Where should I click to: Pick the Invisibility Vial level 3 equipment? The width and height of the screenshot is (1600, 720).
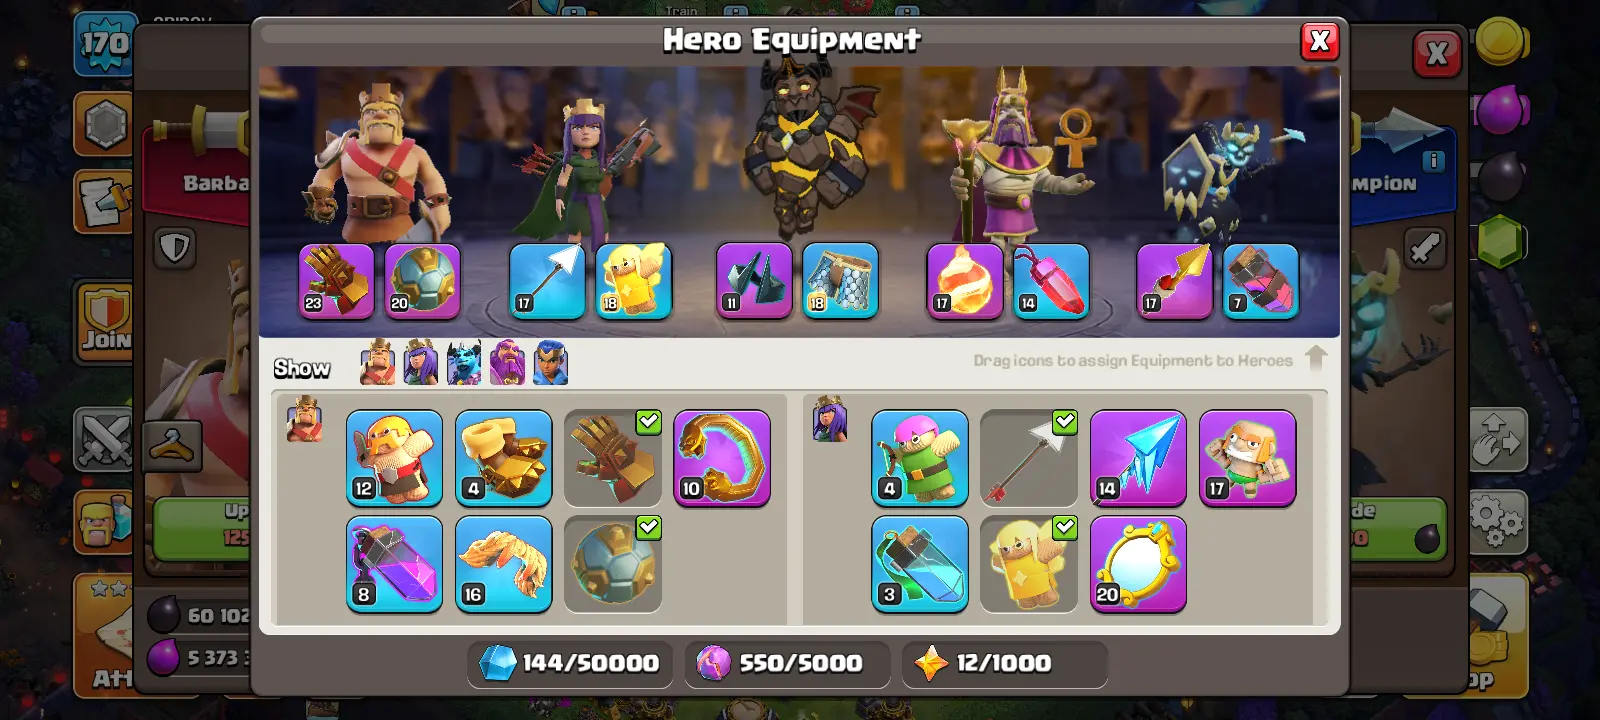point(920,563)
